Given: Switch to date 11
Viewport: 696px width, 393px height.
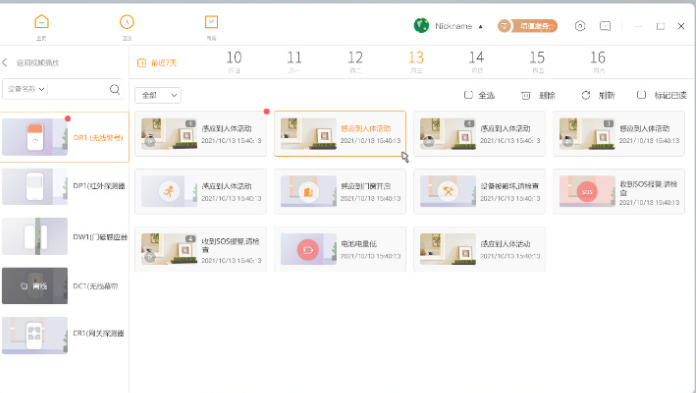Looking at the screenshot, I should pyautogui.click(x=294, y=61).
